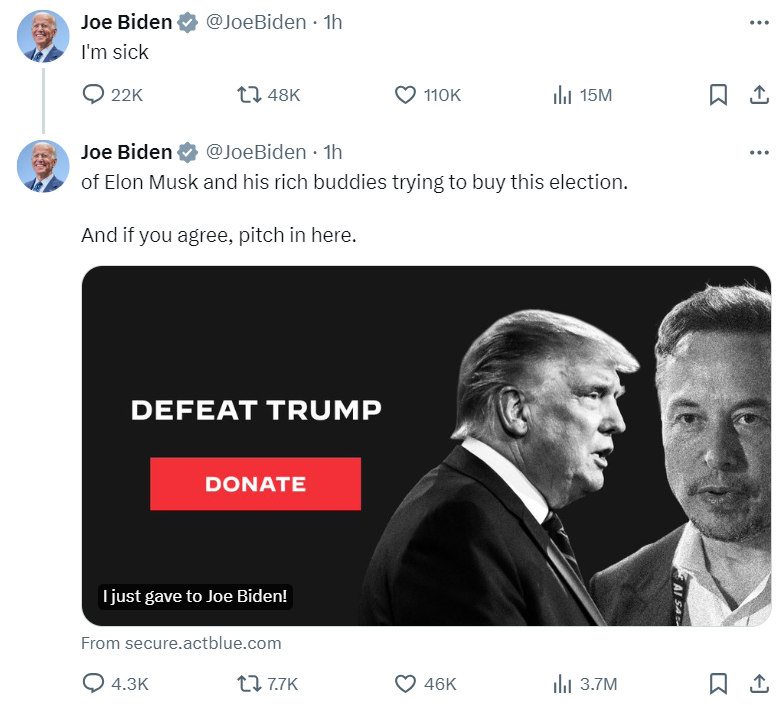Open Joe Biden's avatar on first tweet
781x705 pixels.
click(x=43, y=36)
